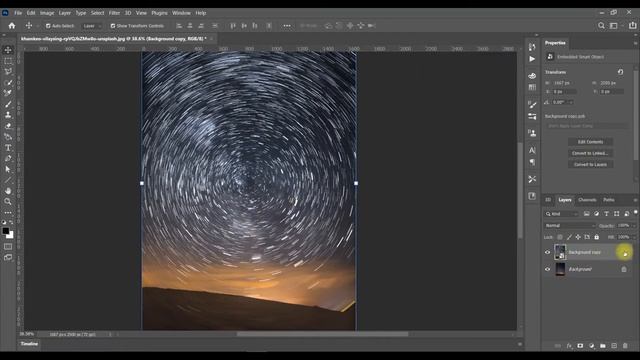Click the Edit Contents button
This screenshot has width=640, height=360.
[590, 142]
